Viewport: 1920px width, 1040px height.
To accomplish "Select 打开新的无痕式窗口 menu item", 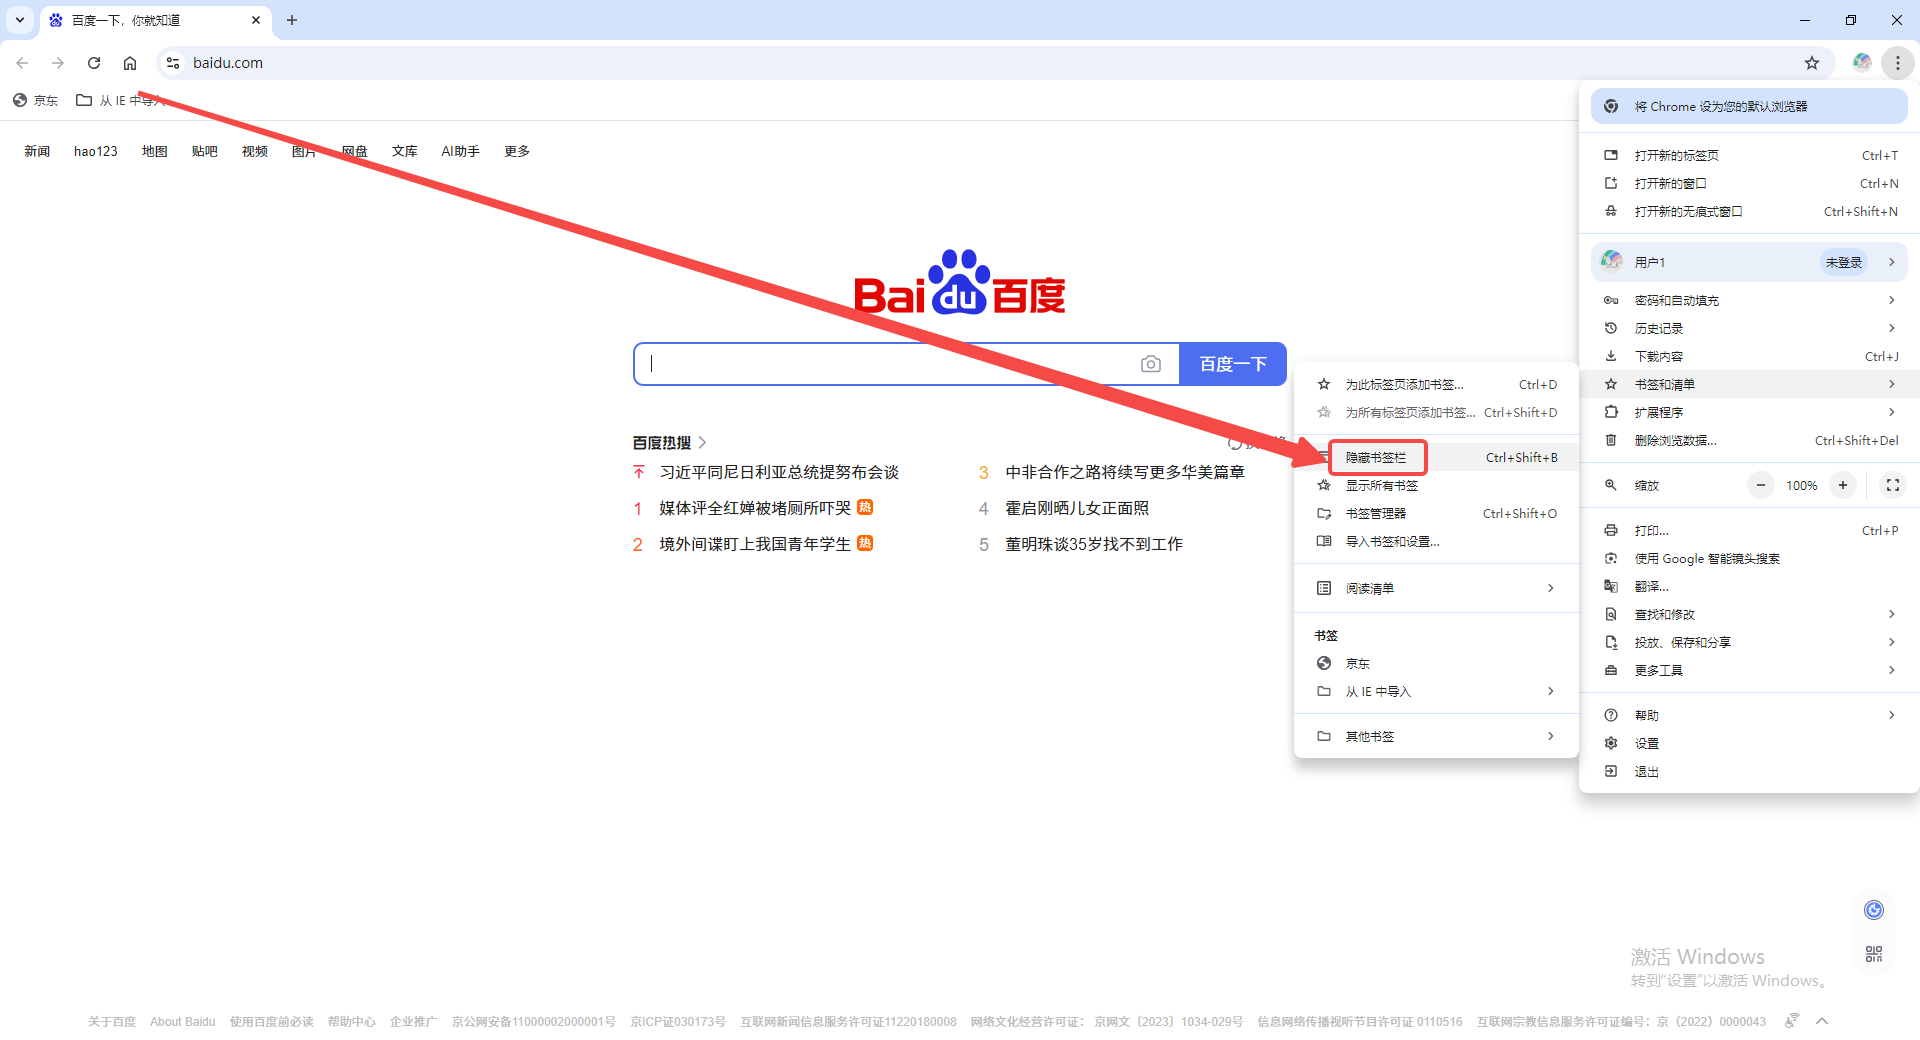I will 1749,211.
